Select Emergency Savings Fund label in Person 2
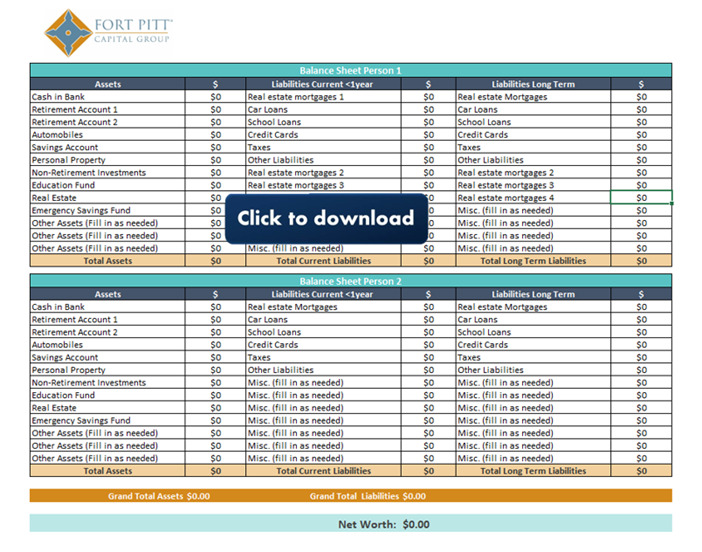 [x=80, y=421]
